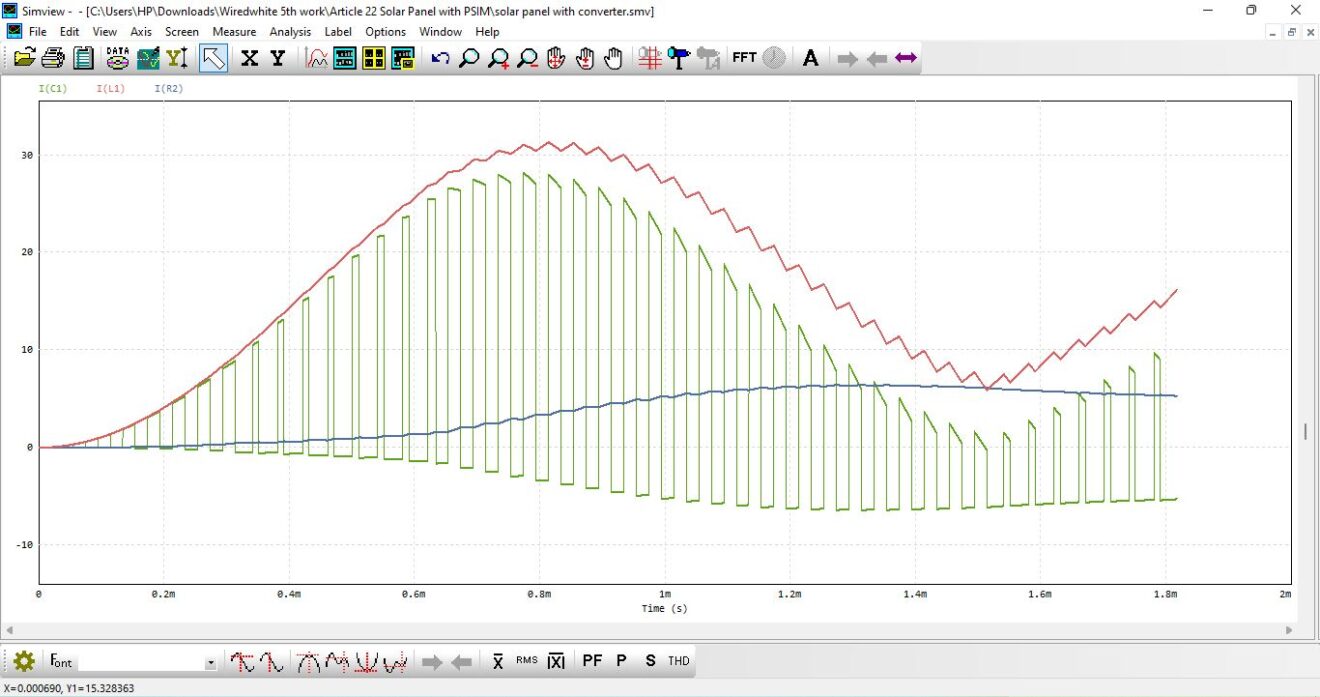Screen dimensions: 1320x697
Task: Select the Add Text label tool
Action: tap(810, 57)
